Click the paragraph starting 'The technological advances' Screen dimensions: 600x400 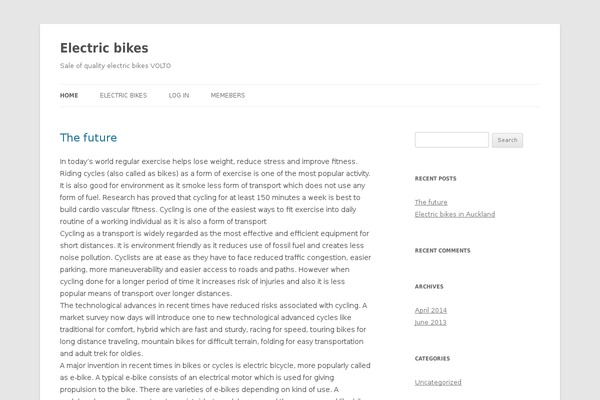pos(214,329)
